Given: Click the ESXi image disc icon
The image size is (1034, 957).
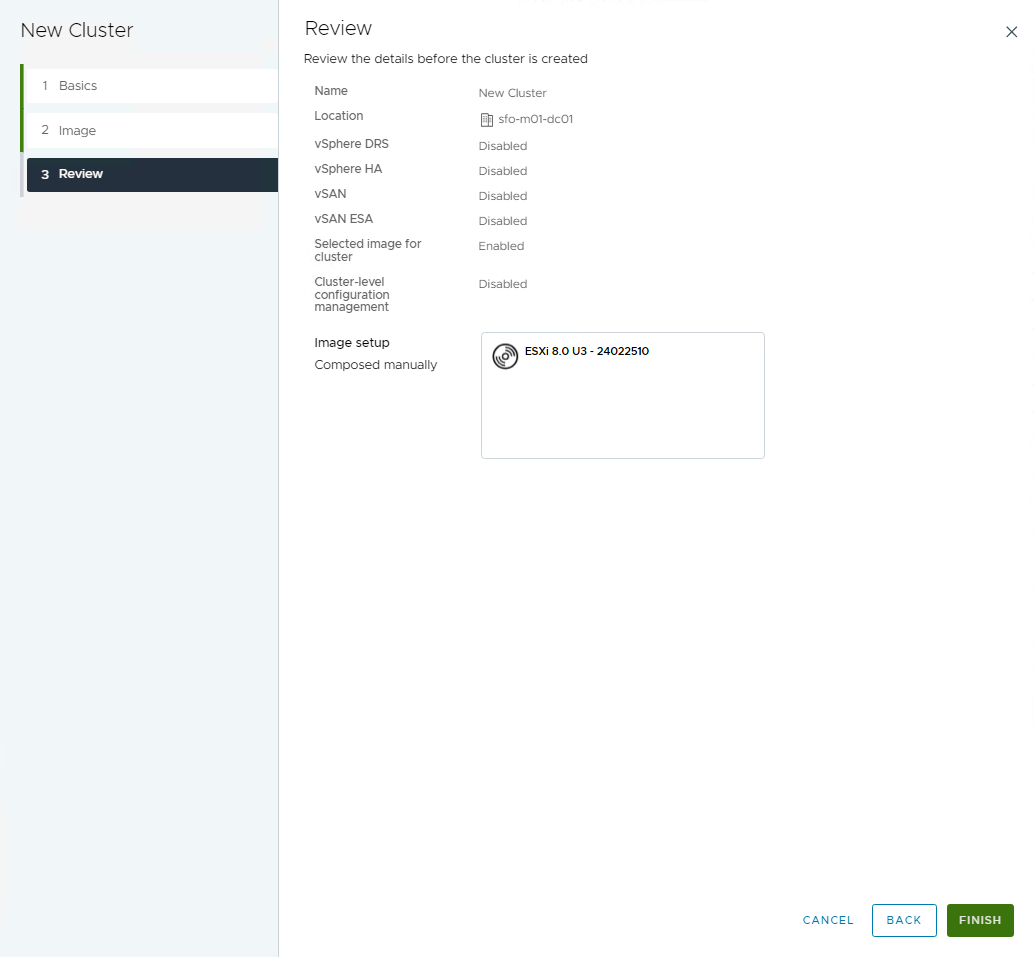Looking at the screenshot, I should click(x=505, y=357).
